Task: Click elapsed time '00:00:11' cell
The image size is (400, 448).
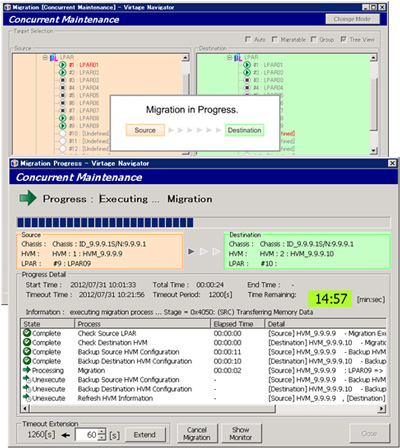Action: click(227, 352)
